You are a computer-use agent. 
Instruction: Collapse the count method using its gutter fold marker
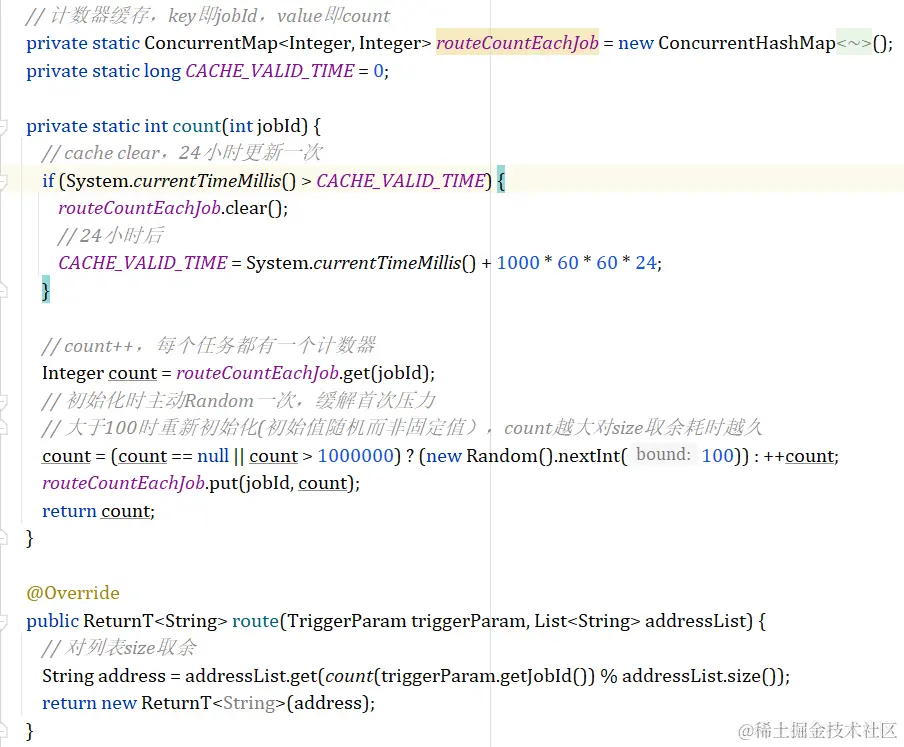tap(3, 126)
